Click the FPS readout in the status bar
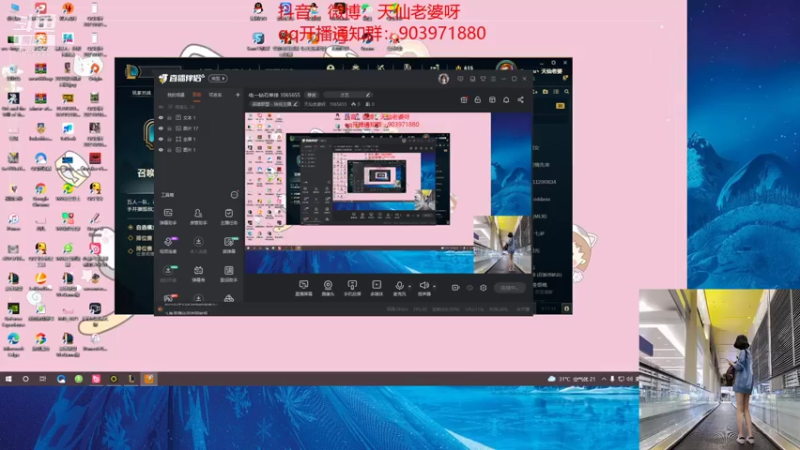 pos(420,309)
